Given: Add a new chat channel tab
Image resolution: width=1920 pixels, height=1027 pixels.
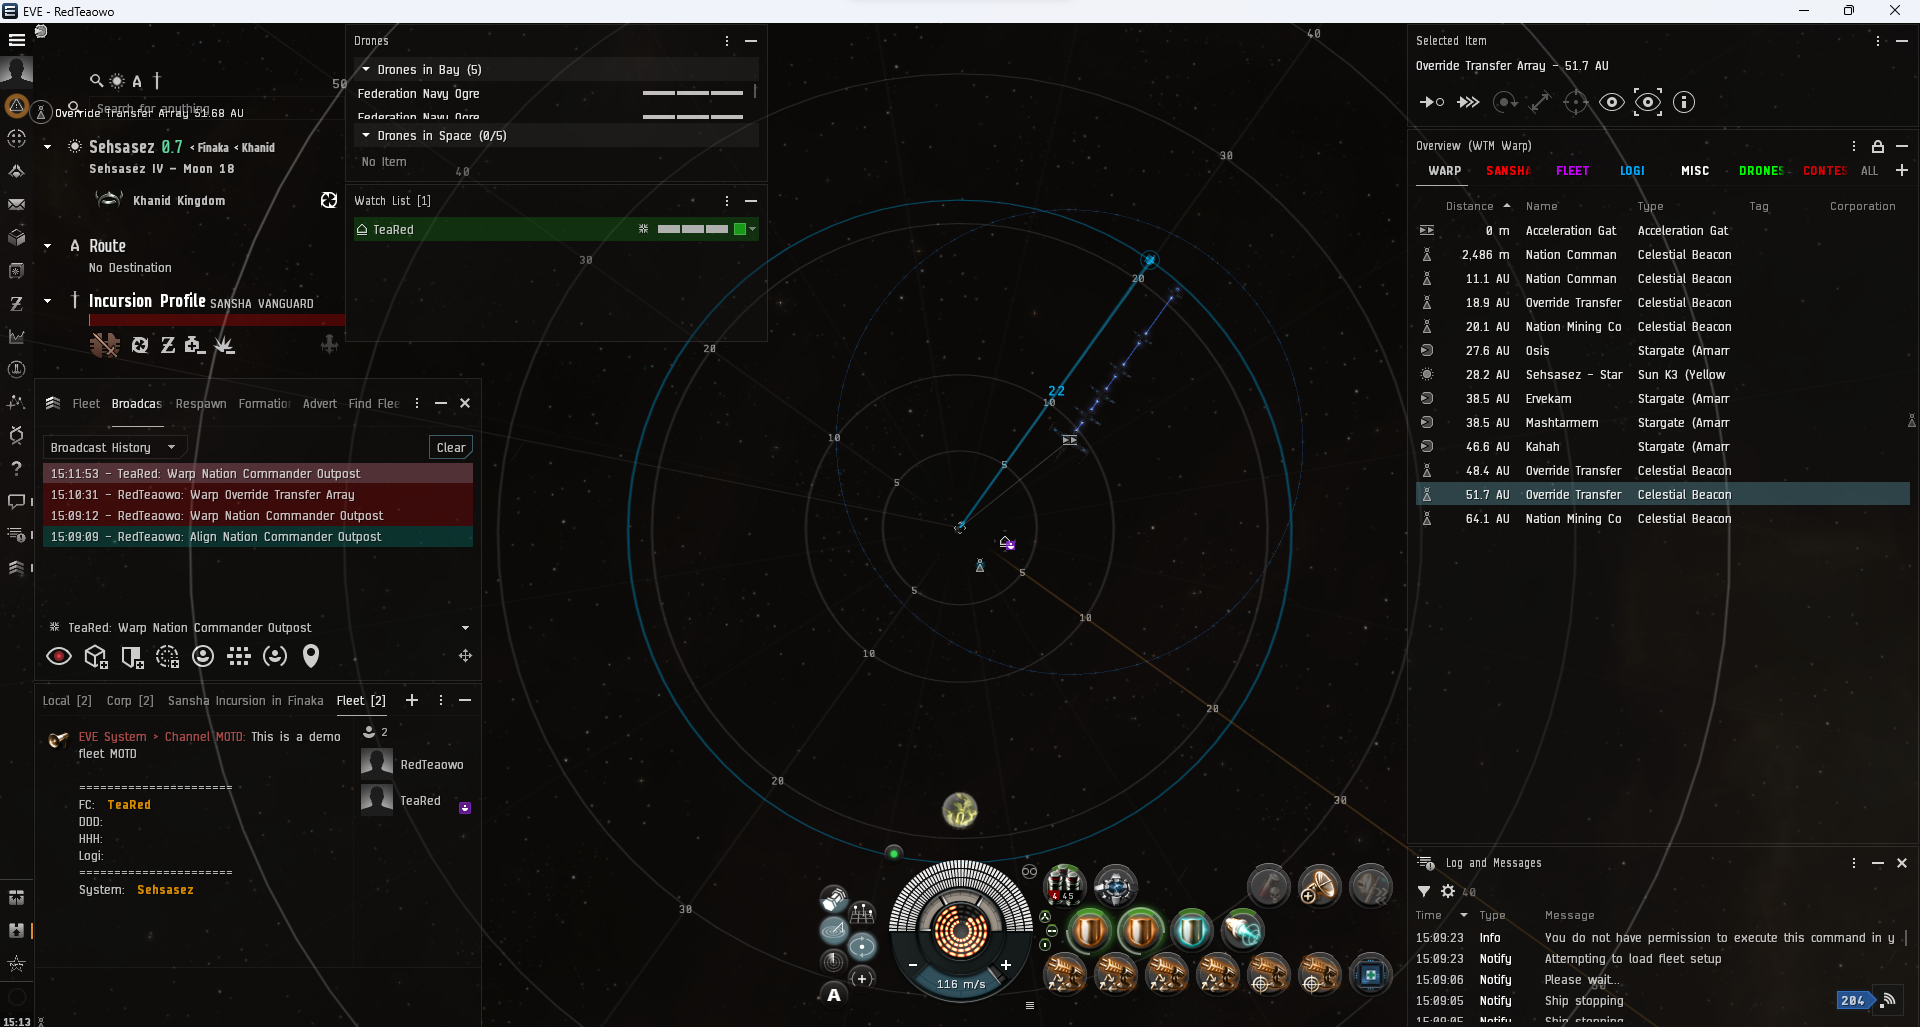Looking at the screenshot, I should point(412,700).
